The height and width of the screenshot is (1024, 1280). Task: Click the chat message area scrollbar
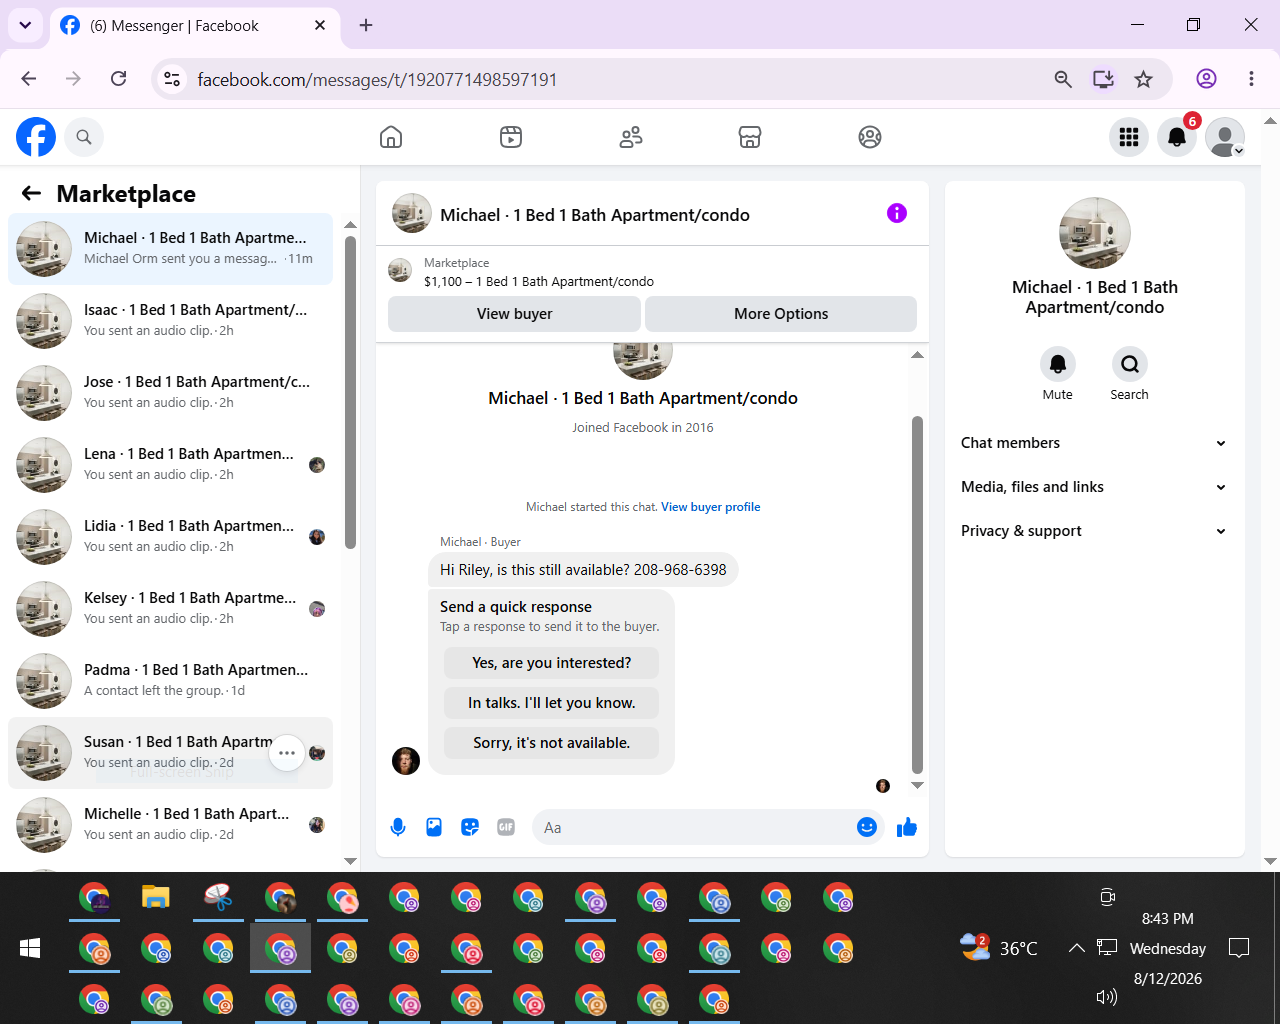(x=917, y=595)
